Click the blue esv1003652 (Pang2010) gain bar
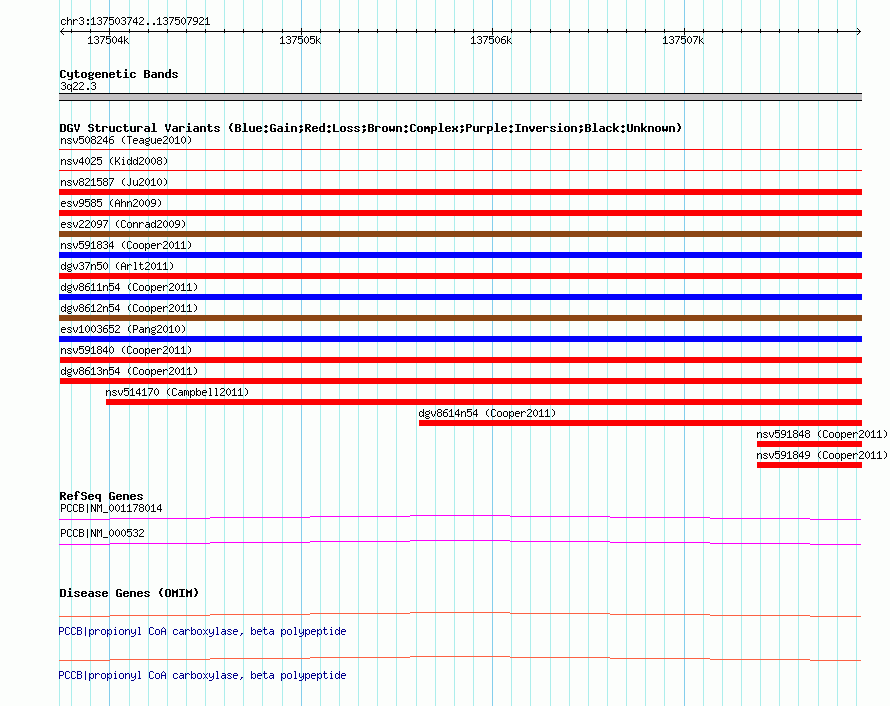The width and height of the screenshot is (890, 706). [460, 339]
